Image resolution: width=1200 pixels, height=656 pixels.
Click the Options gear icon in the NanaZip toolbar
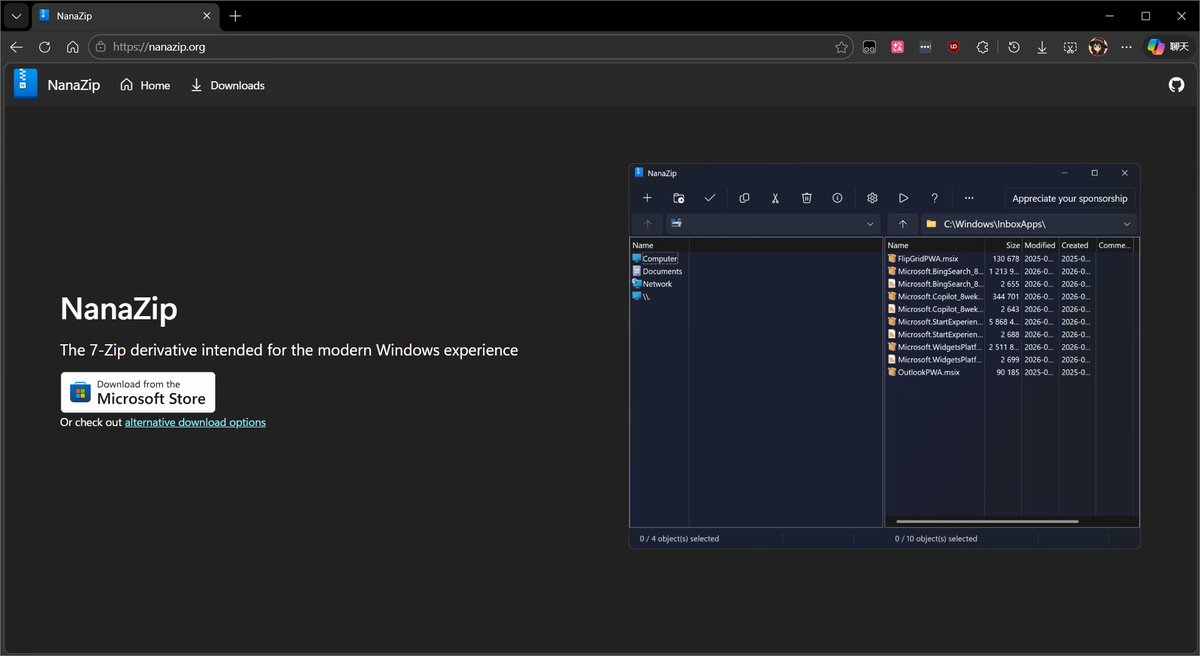pos(872,198)
